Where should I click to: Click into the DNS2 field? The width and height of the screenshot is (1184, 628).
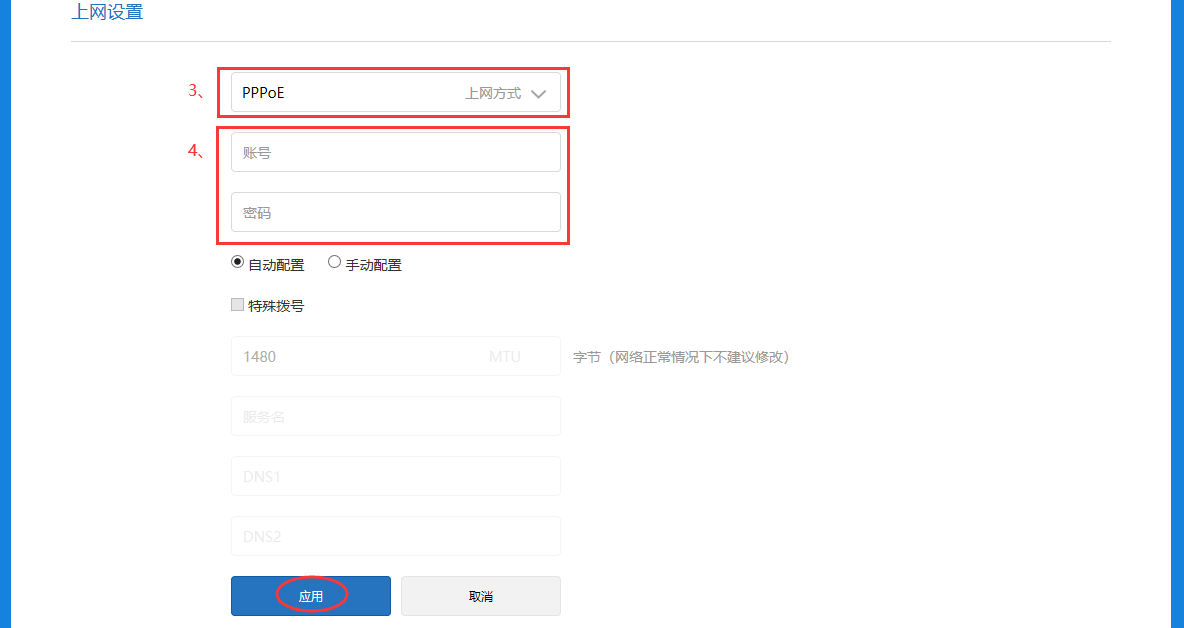point(395,537)
